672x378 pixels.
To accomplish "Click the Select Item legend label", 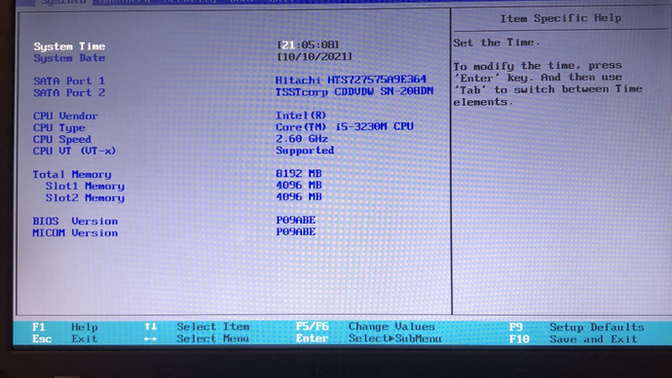I will click(x=213, y=327).
